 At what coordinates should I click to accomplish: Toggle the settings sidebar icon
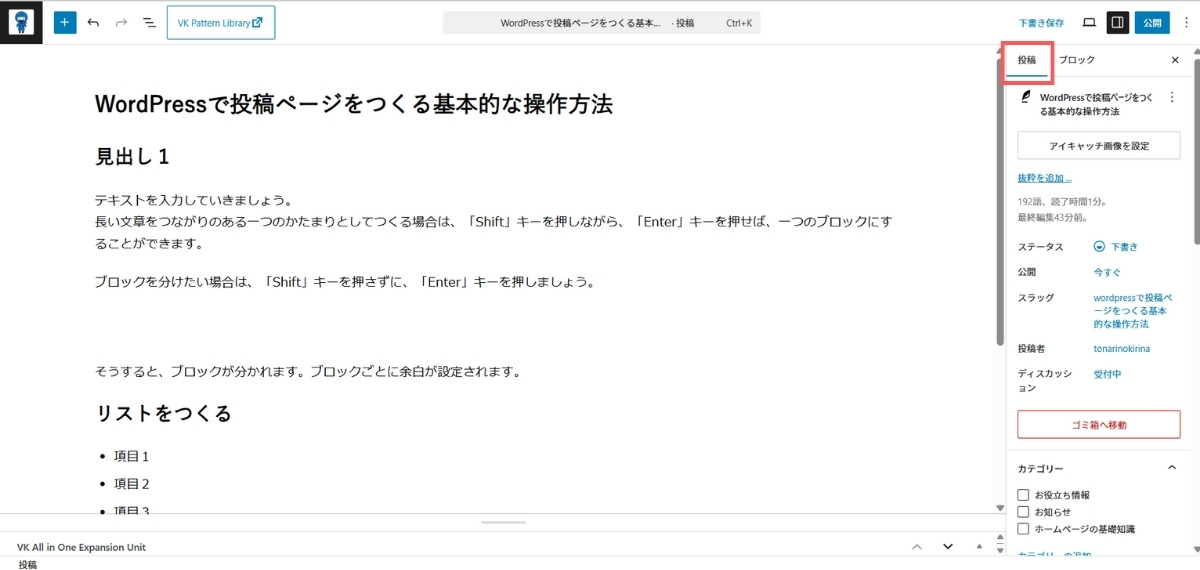1118,22
